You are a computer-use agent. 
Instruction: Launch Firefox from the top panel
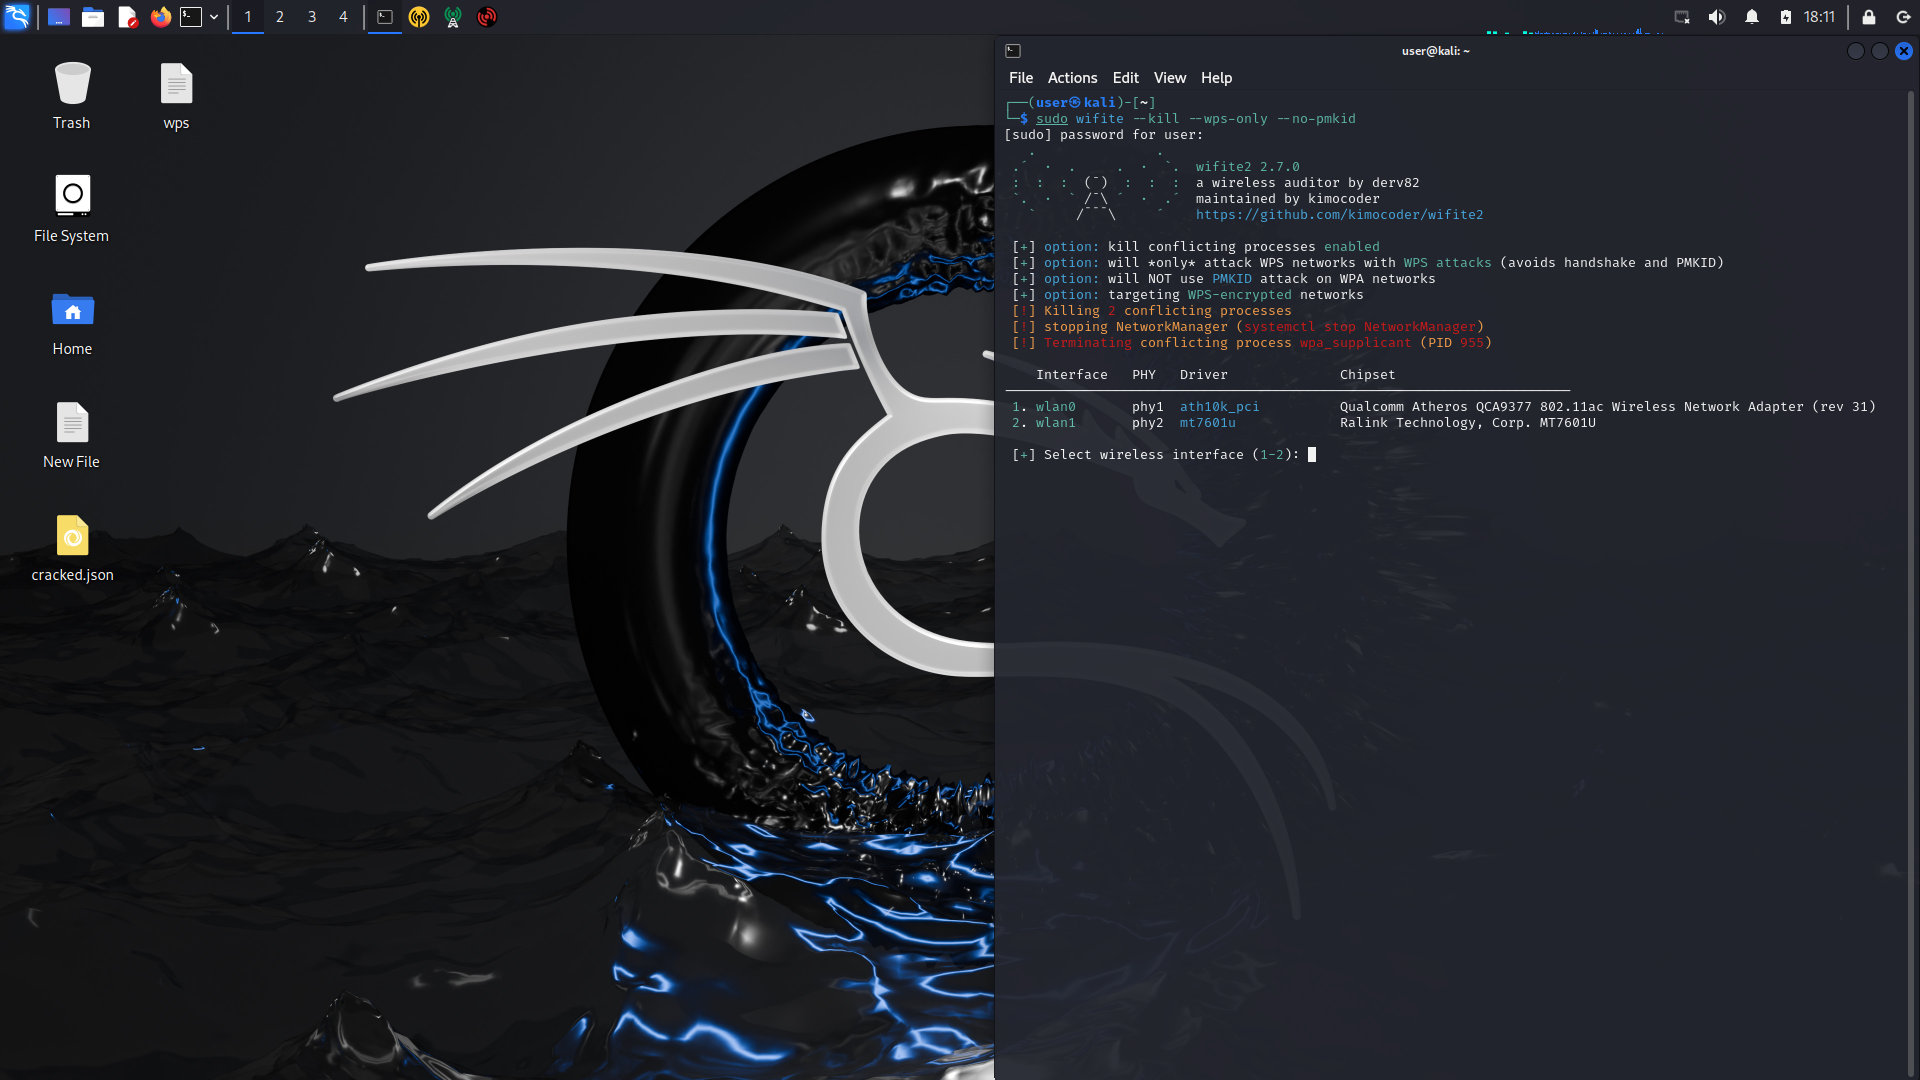tap(160, 17)
